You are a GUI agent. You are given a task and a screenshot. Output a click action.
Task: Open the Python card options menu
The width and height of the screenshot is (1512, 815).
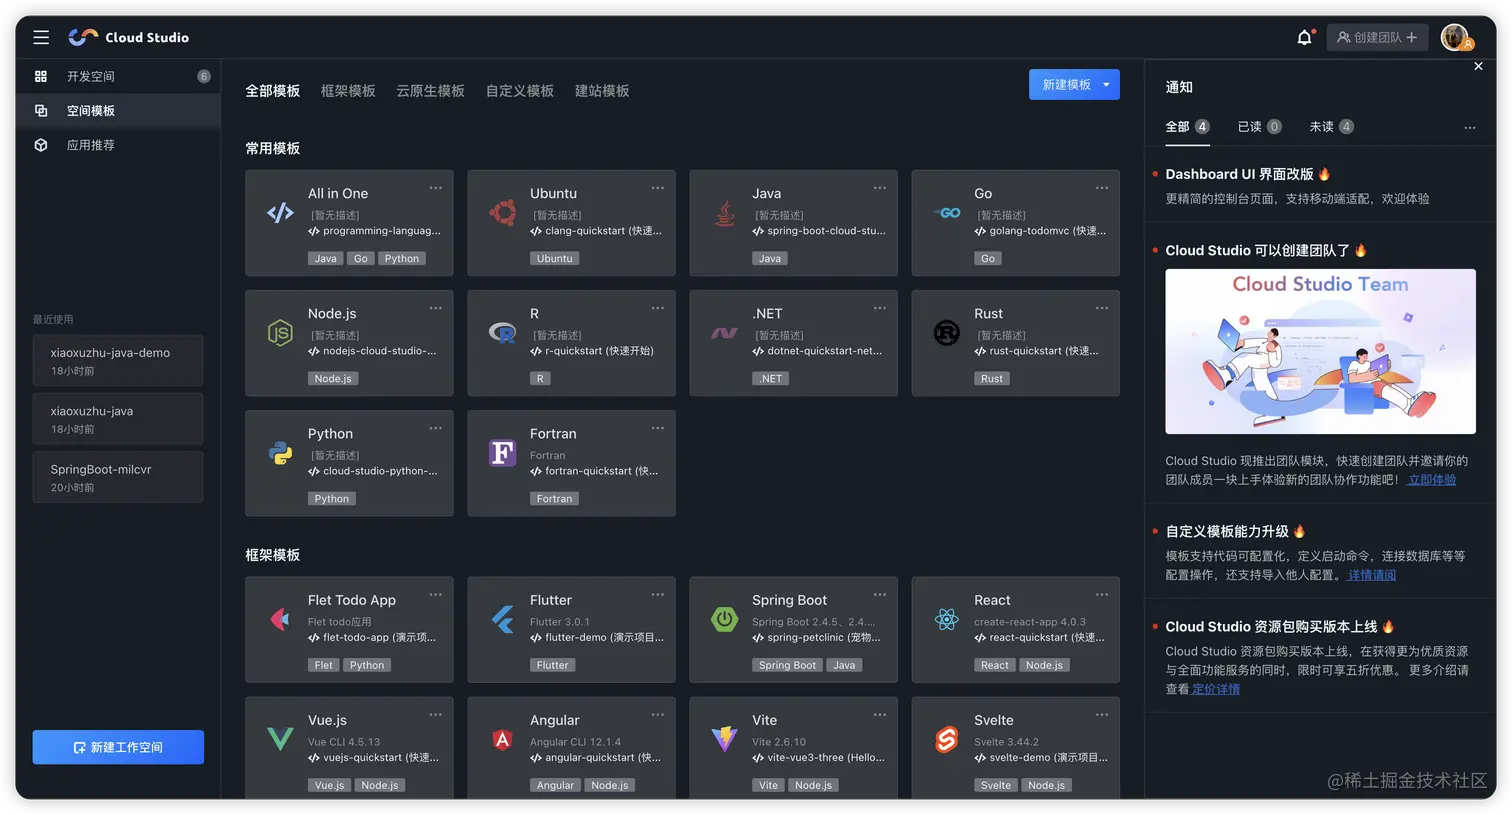click(x=436, y=428)
